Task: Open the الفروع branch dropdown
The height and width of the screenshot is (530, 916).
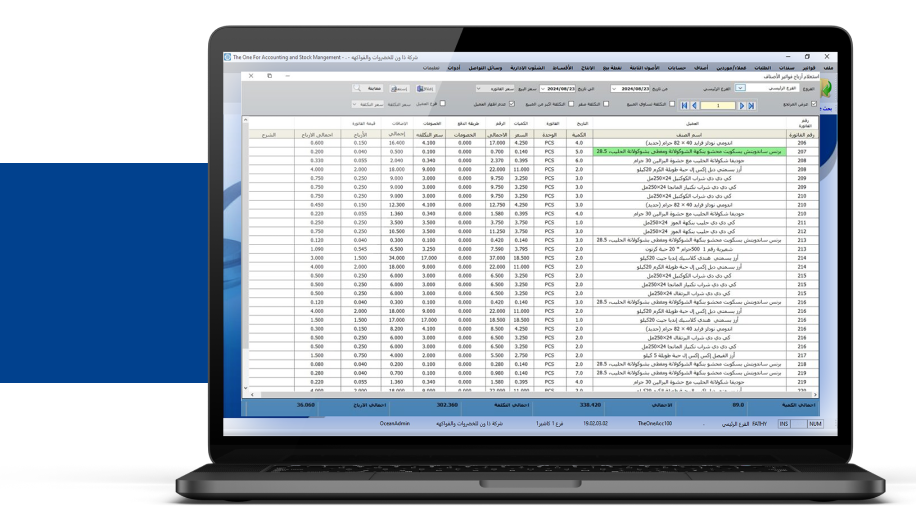Action: [x=740, y=88]
